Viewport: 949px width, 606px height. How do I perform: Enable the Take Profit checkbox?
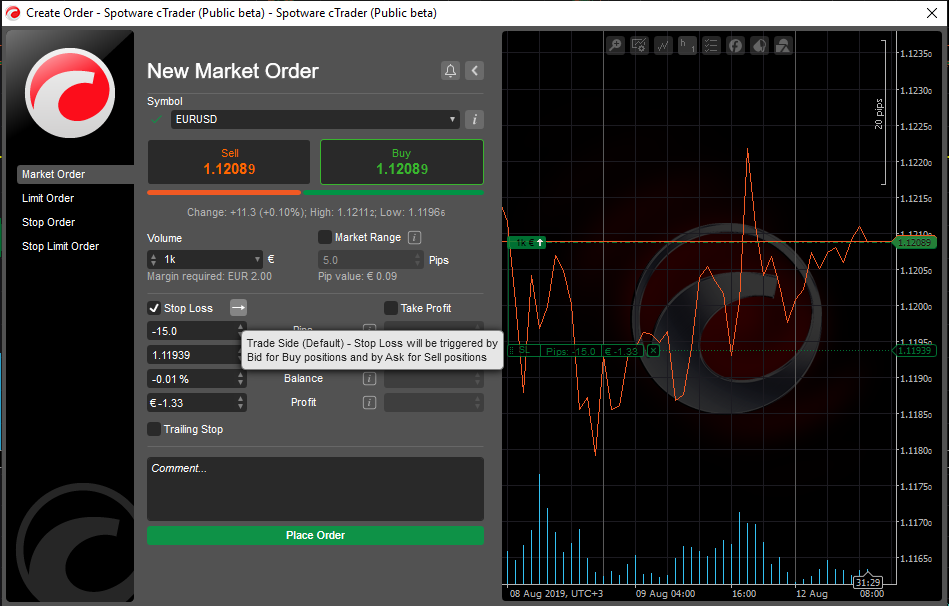pos(391,308)
